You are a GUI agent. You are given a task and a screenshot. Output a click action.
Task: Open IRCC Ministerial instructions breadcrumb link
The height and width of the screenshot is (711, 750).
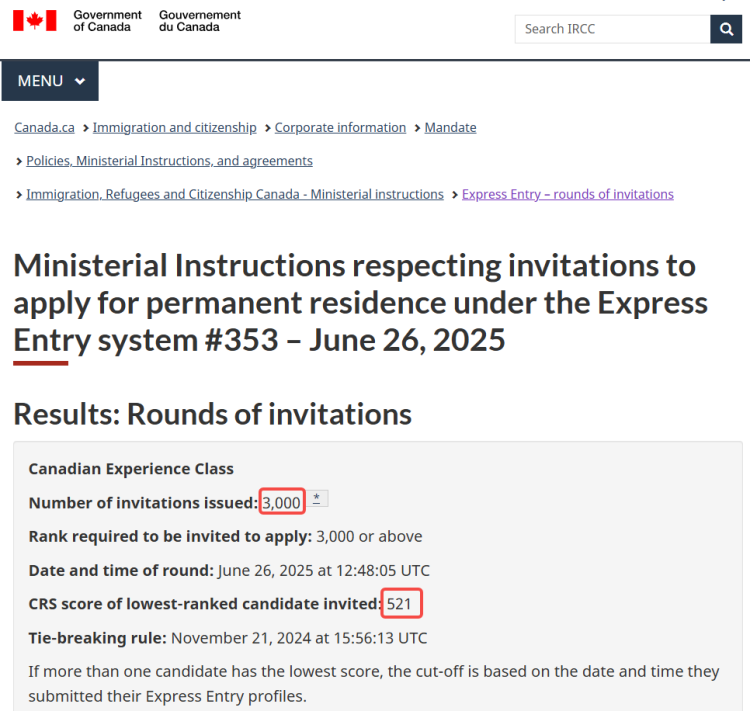tap(235, 194)
